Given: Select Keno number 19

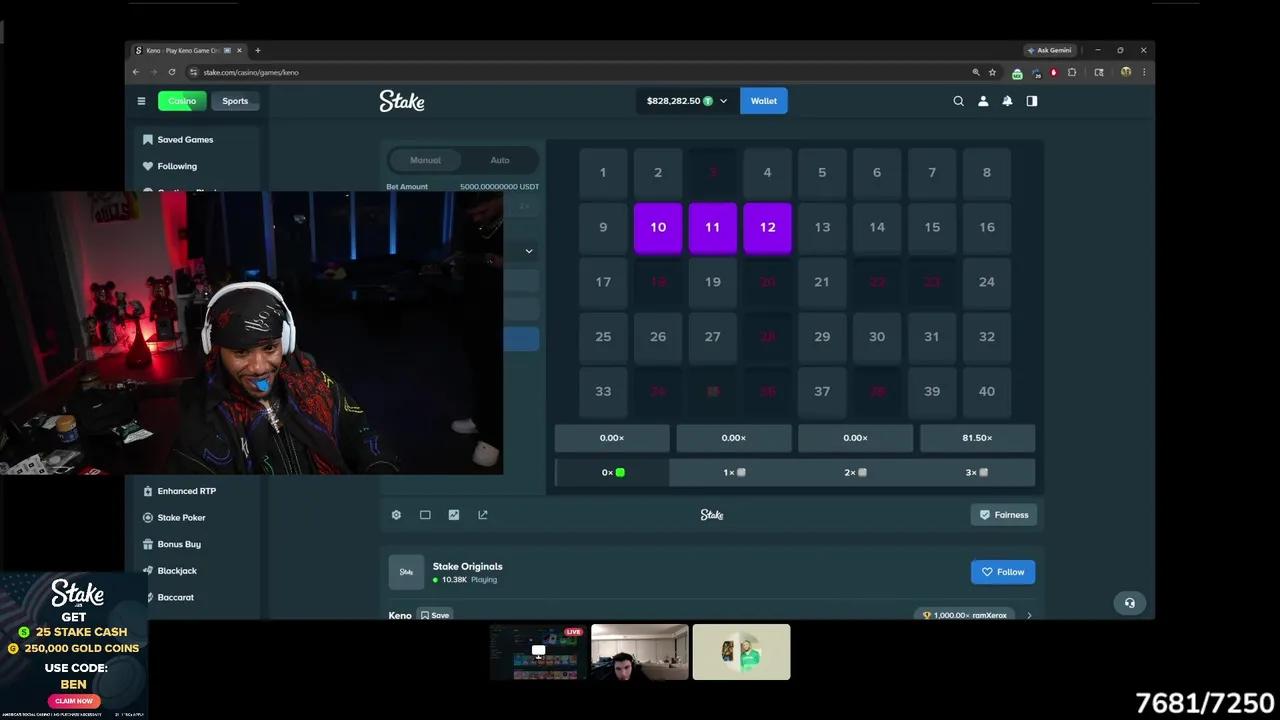Looking at the screenshot, I should [713, 282].
